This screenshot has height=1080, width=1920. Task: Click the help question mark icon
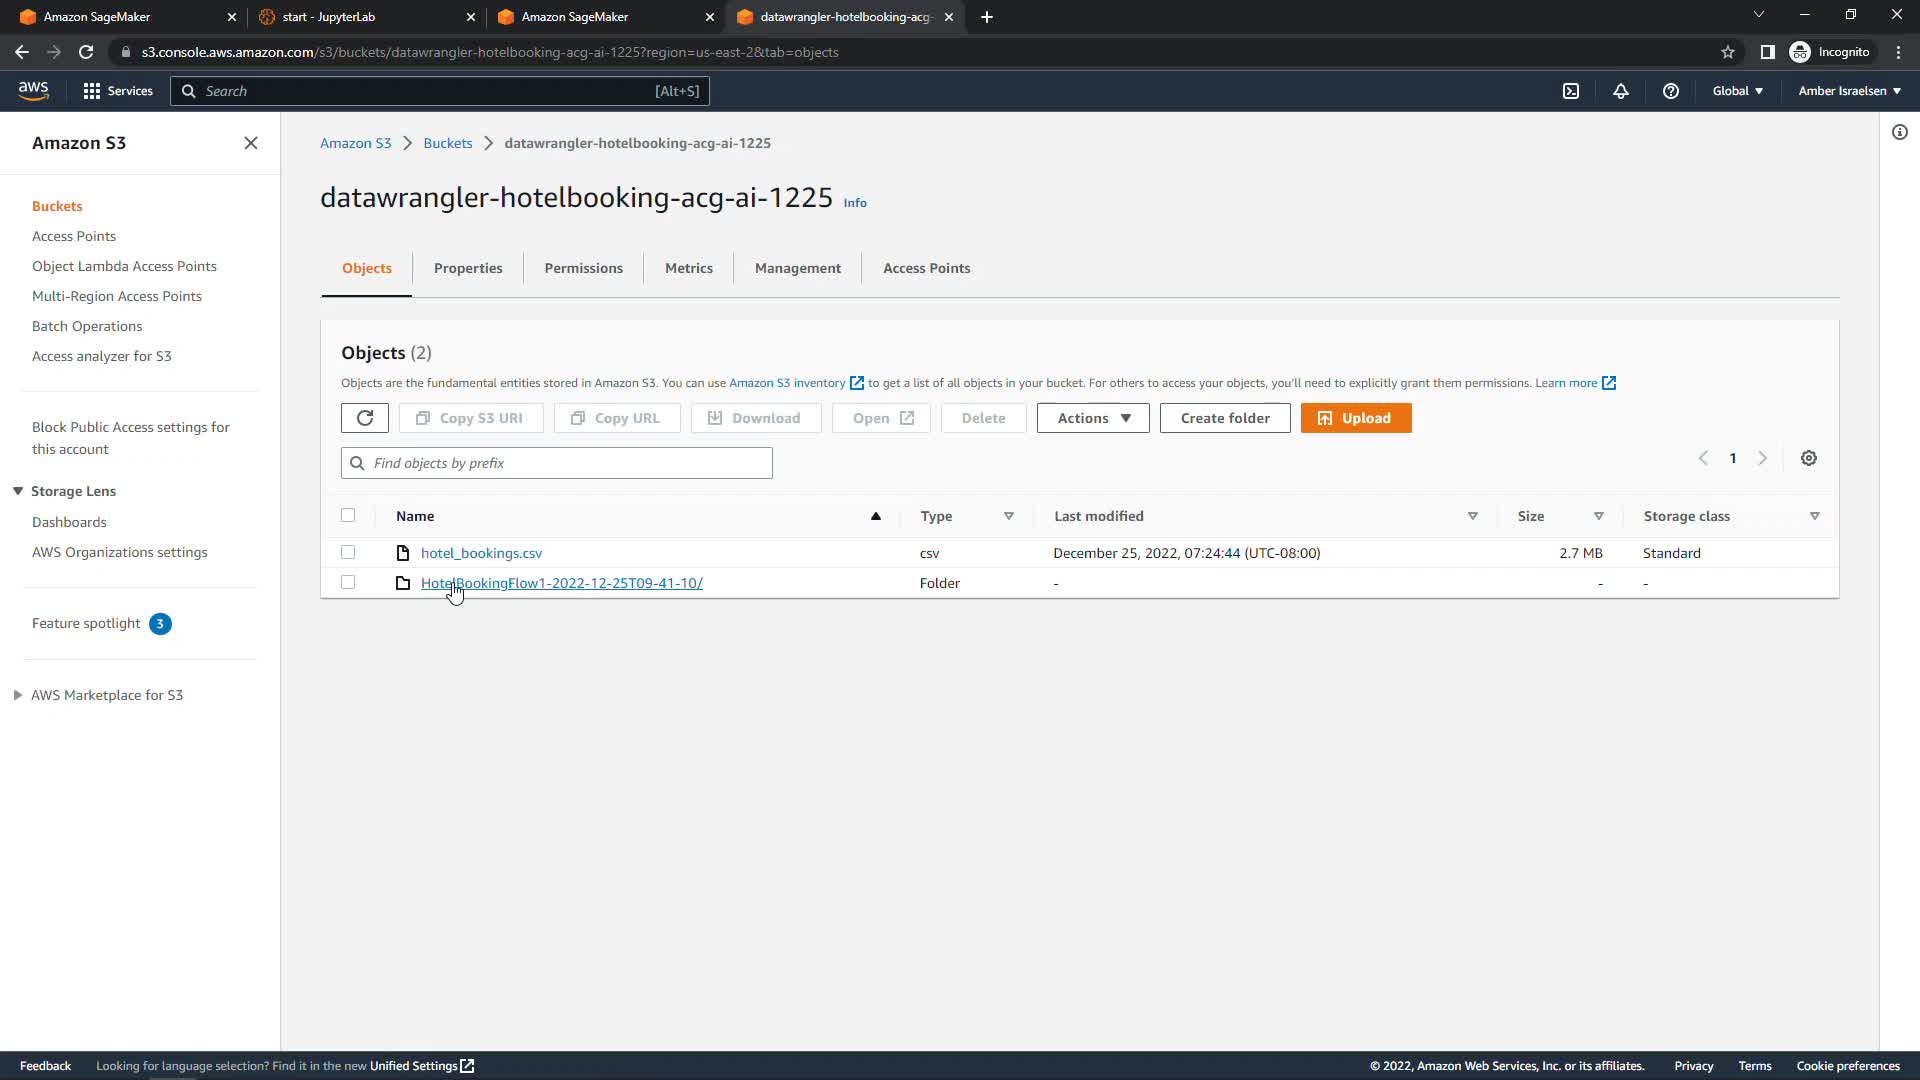coord(1671,91)
